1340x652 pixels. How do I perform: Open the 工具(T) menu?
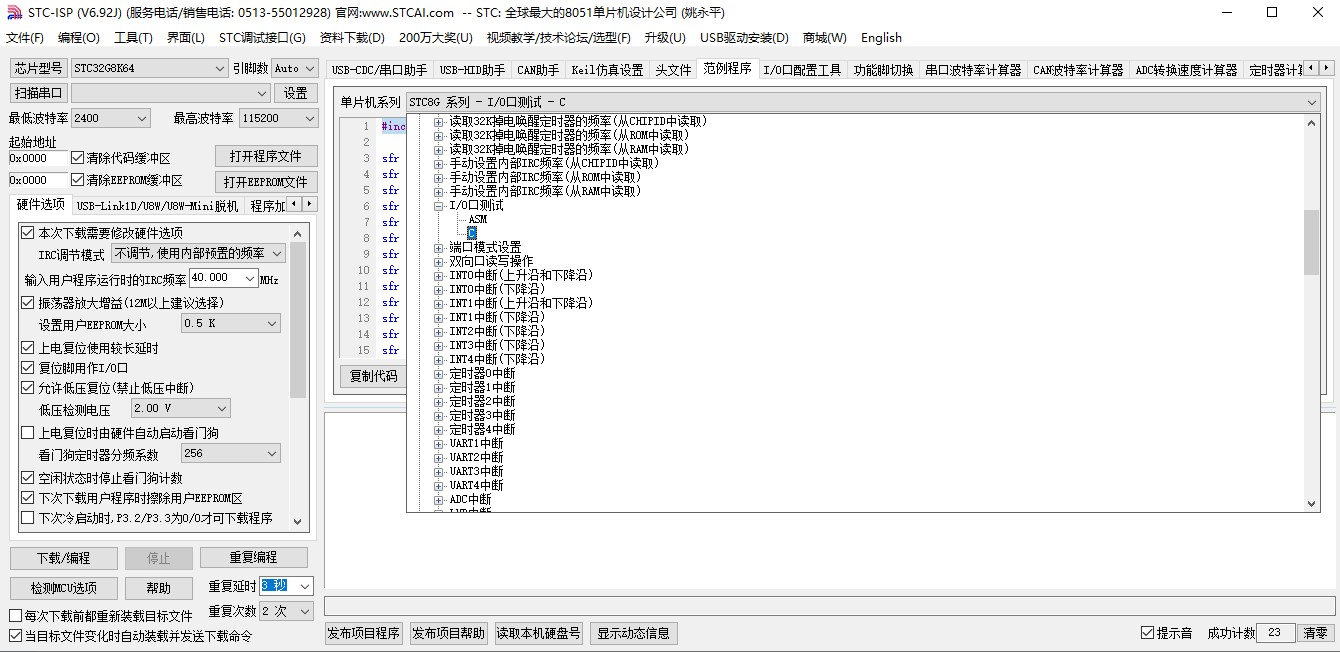[133, 38]
